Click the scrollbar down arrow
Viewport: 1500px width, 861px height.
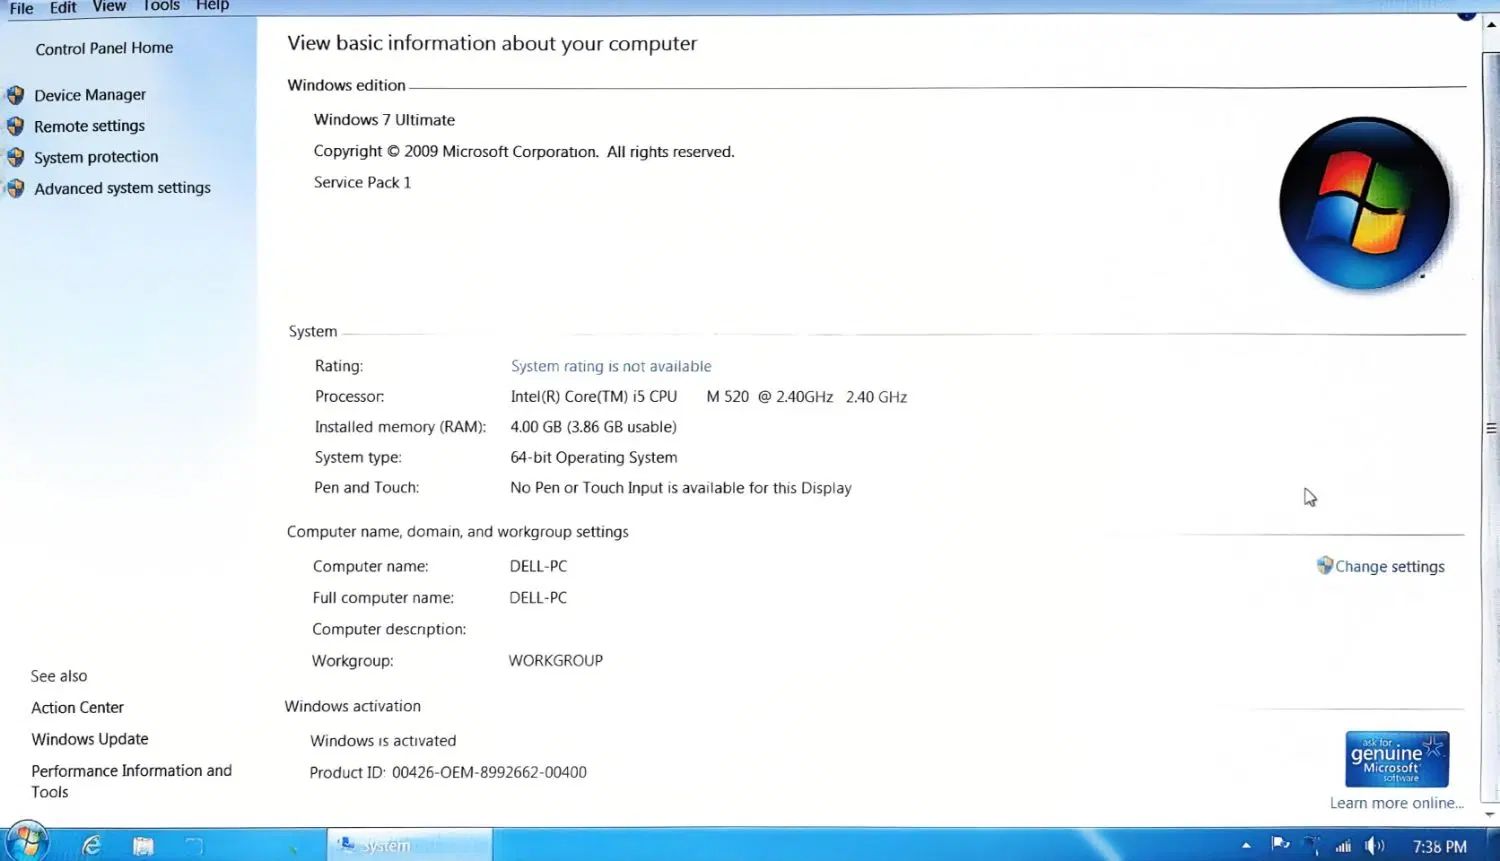point(1491,814)
